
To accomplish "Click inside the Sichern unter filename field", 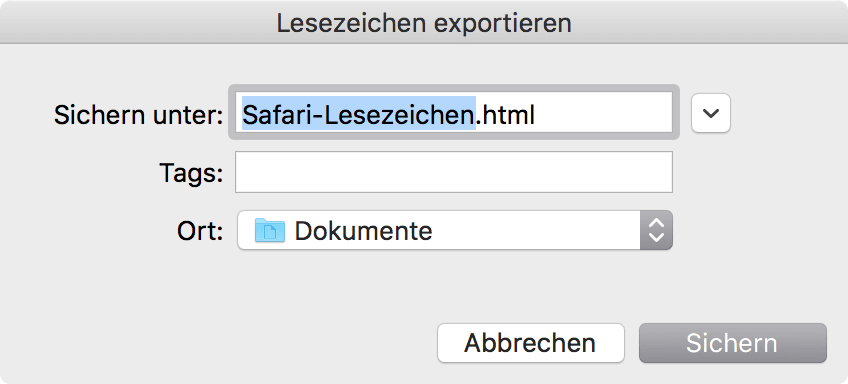I will point(454,113).
